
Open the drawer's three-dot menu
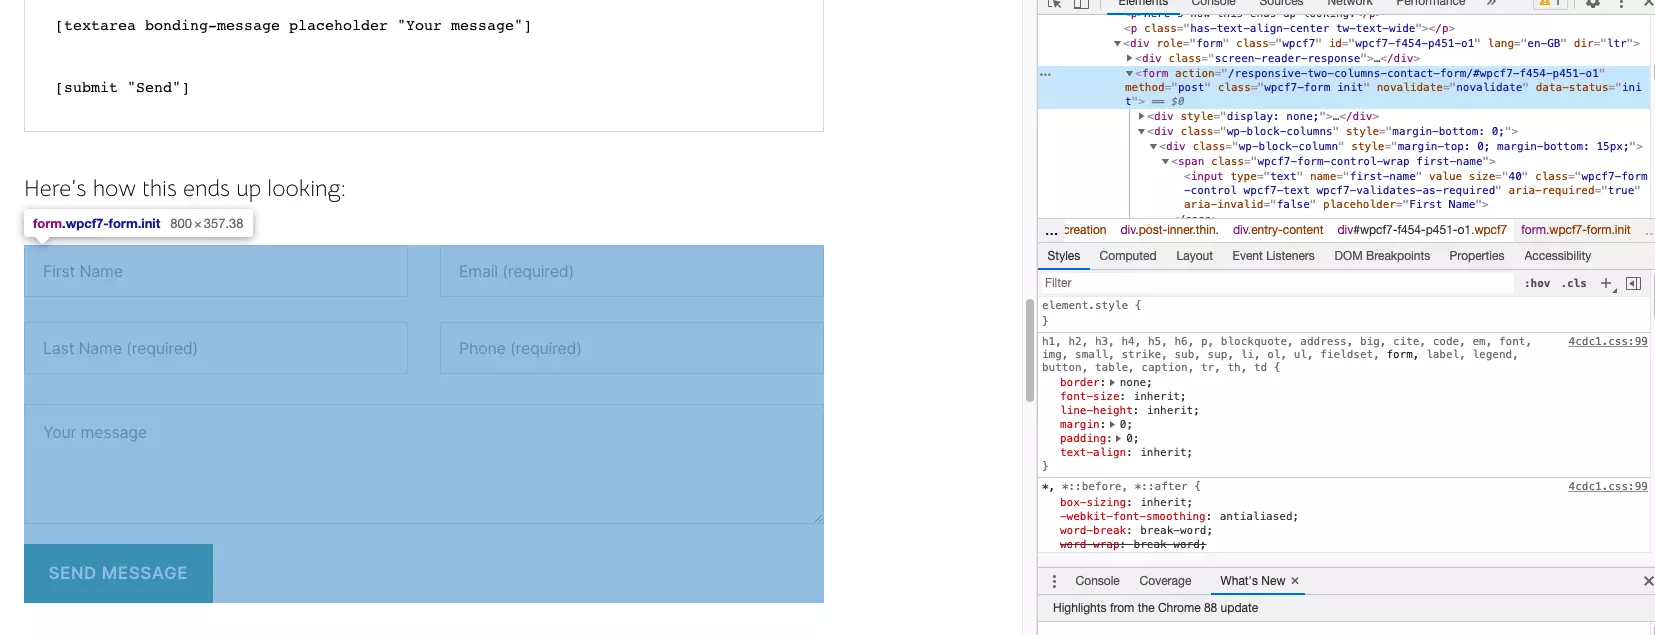(x=1054, y=581)
